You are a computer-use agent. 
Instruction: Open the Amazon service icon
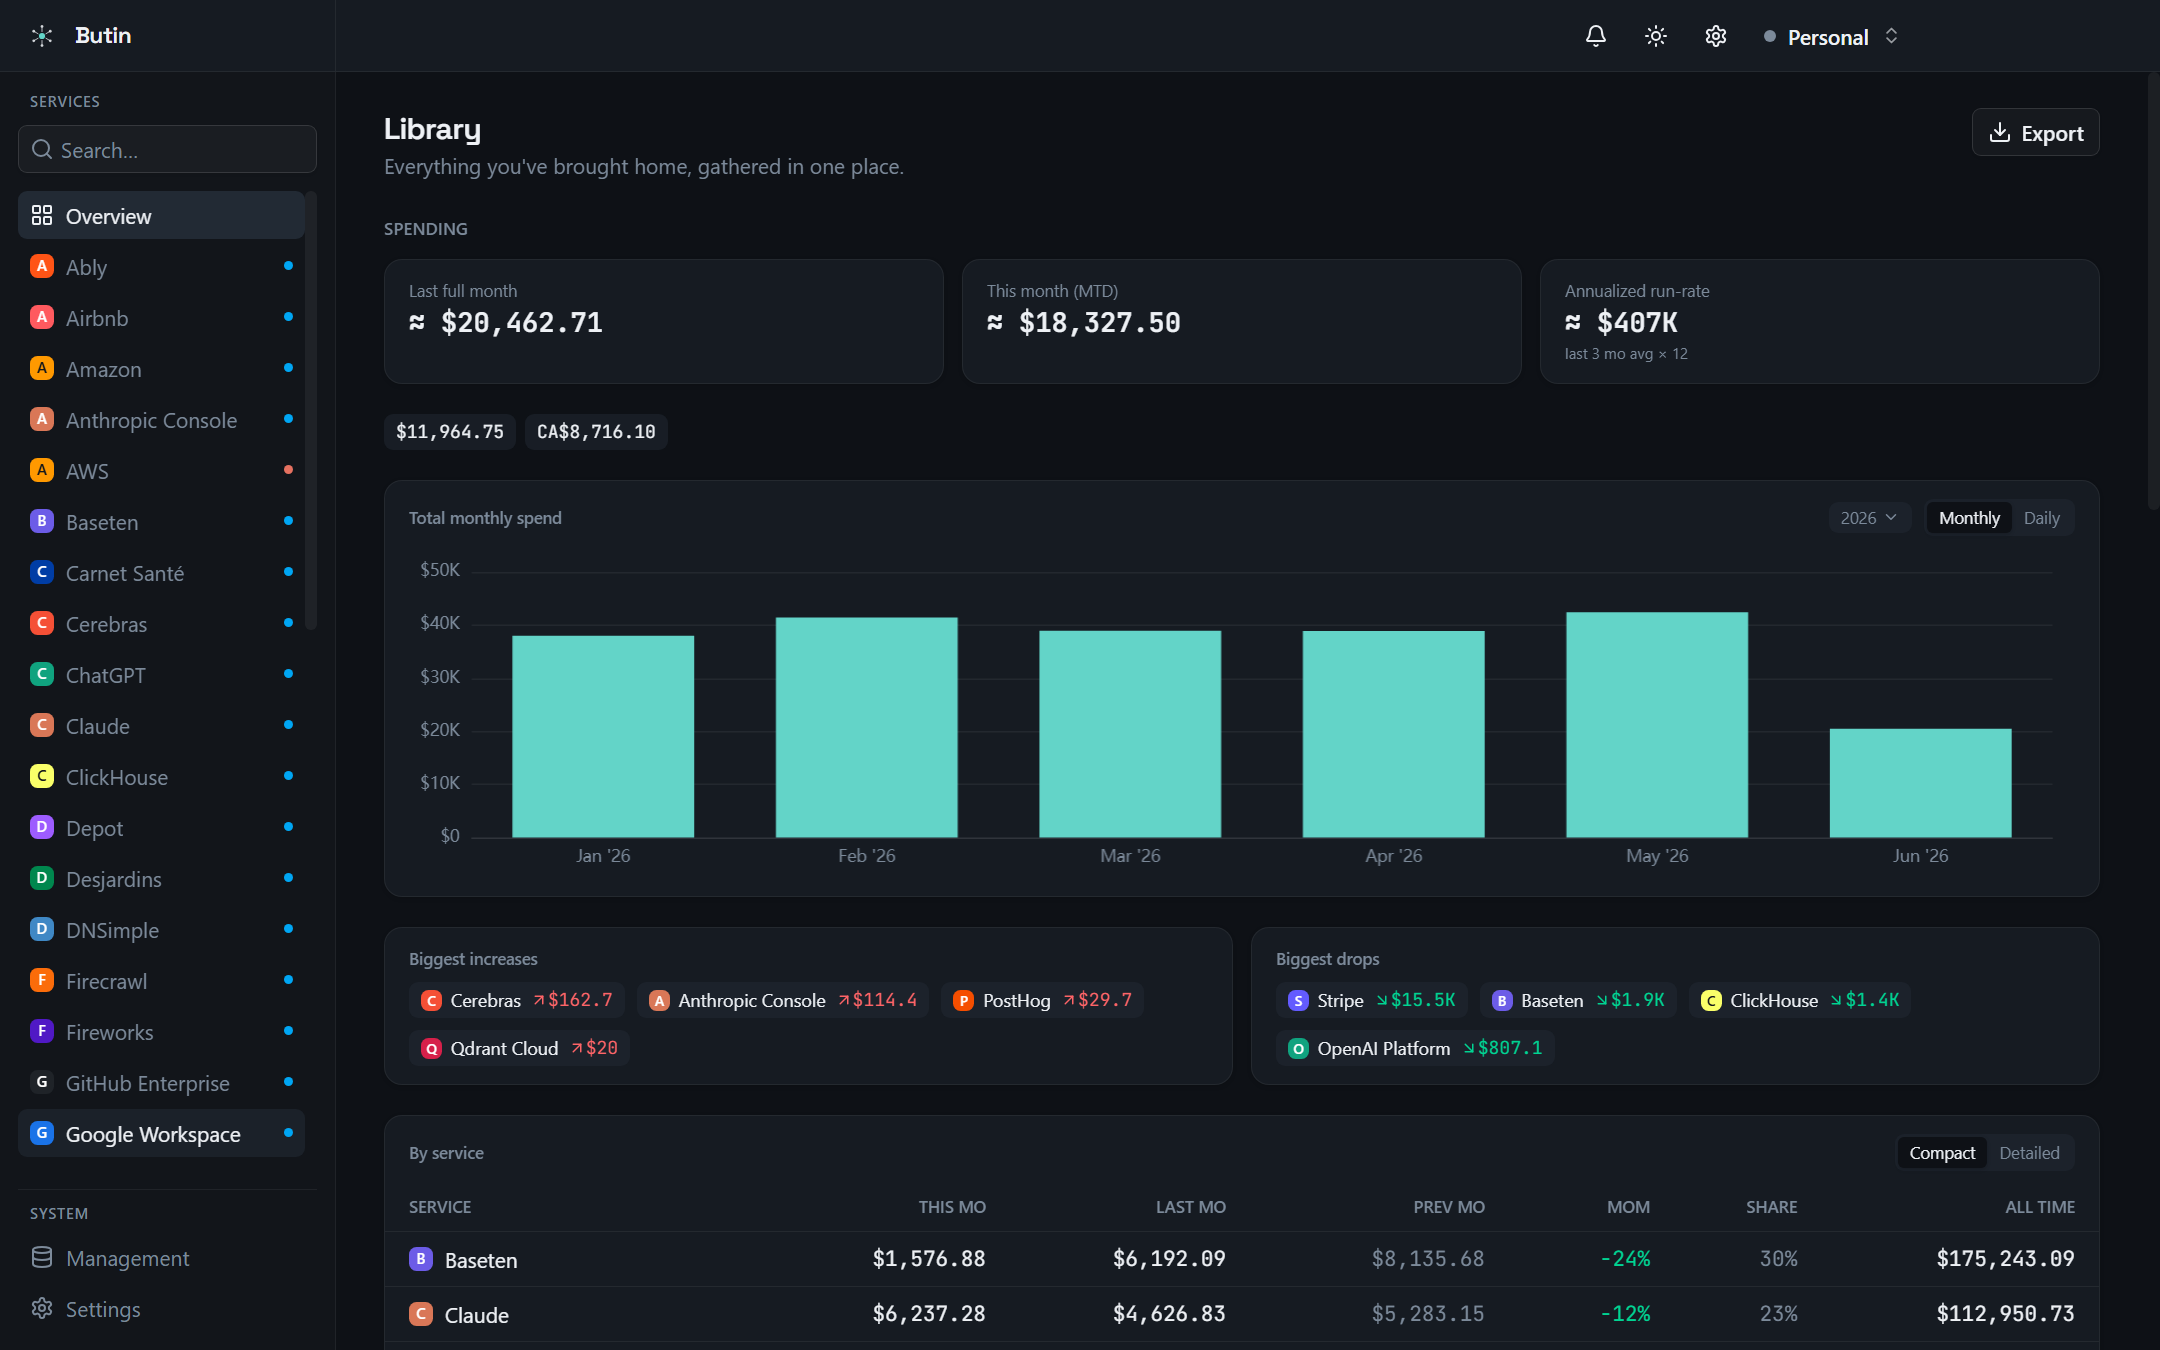[42, 368]
